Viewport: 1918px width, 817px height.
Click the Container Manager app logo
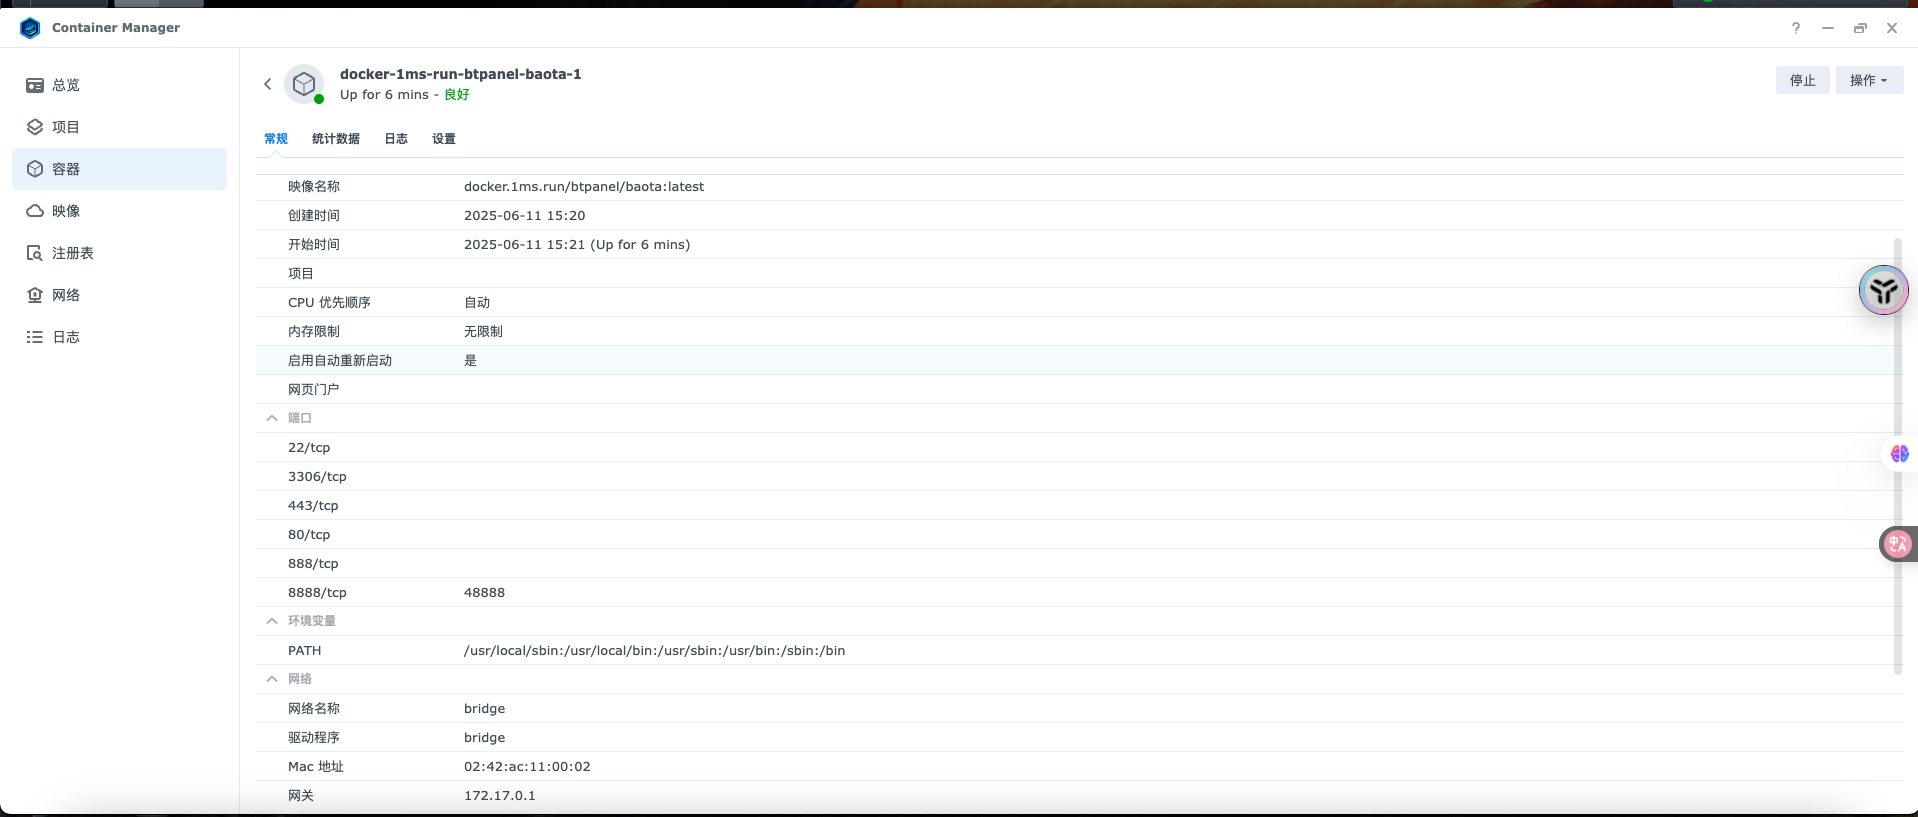[30, 28]
